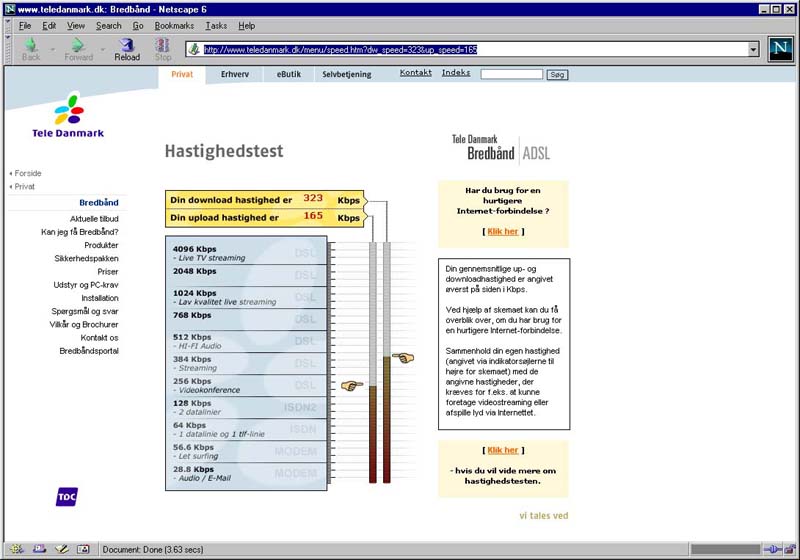Focus the search text field beside Søg
This screenshot has width=800, height=560.
click(x=511, y=74)
